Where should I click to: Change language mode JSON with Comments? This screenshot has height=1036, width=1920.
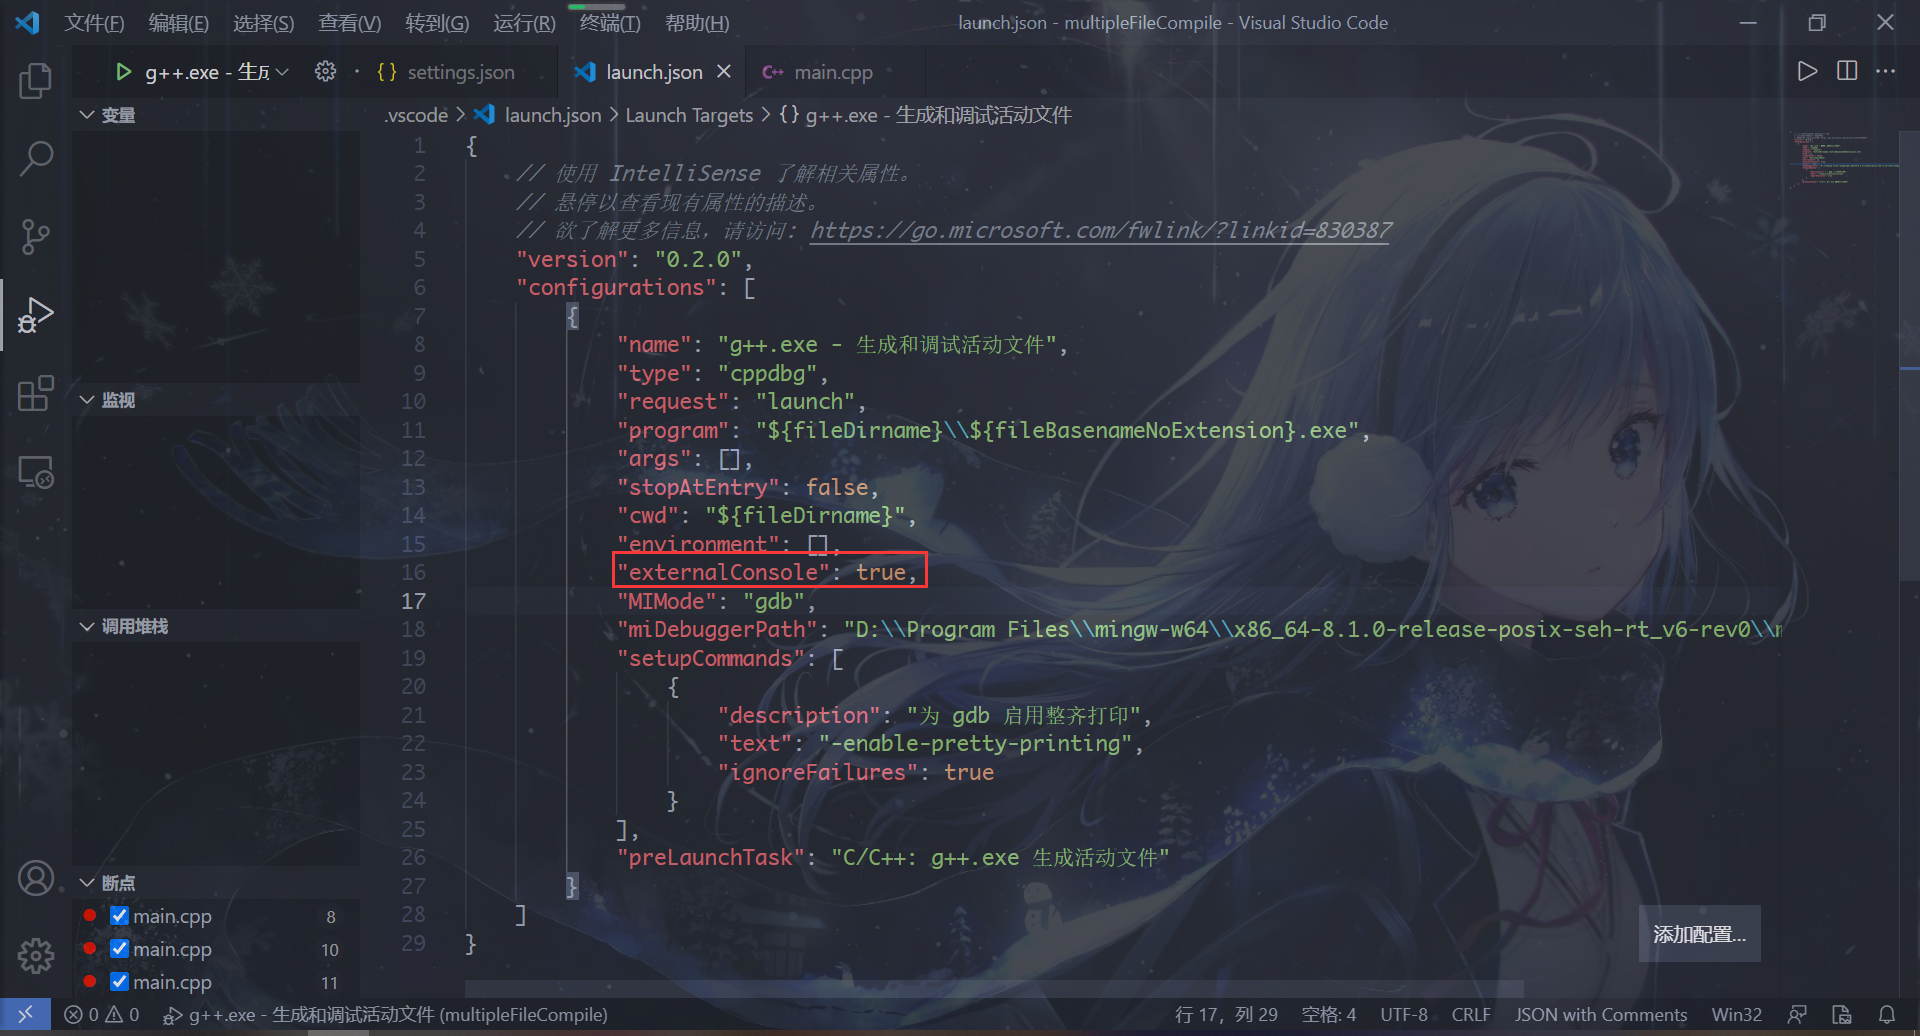[1601, 1014]
